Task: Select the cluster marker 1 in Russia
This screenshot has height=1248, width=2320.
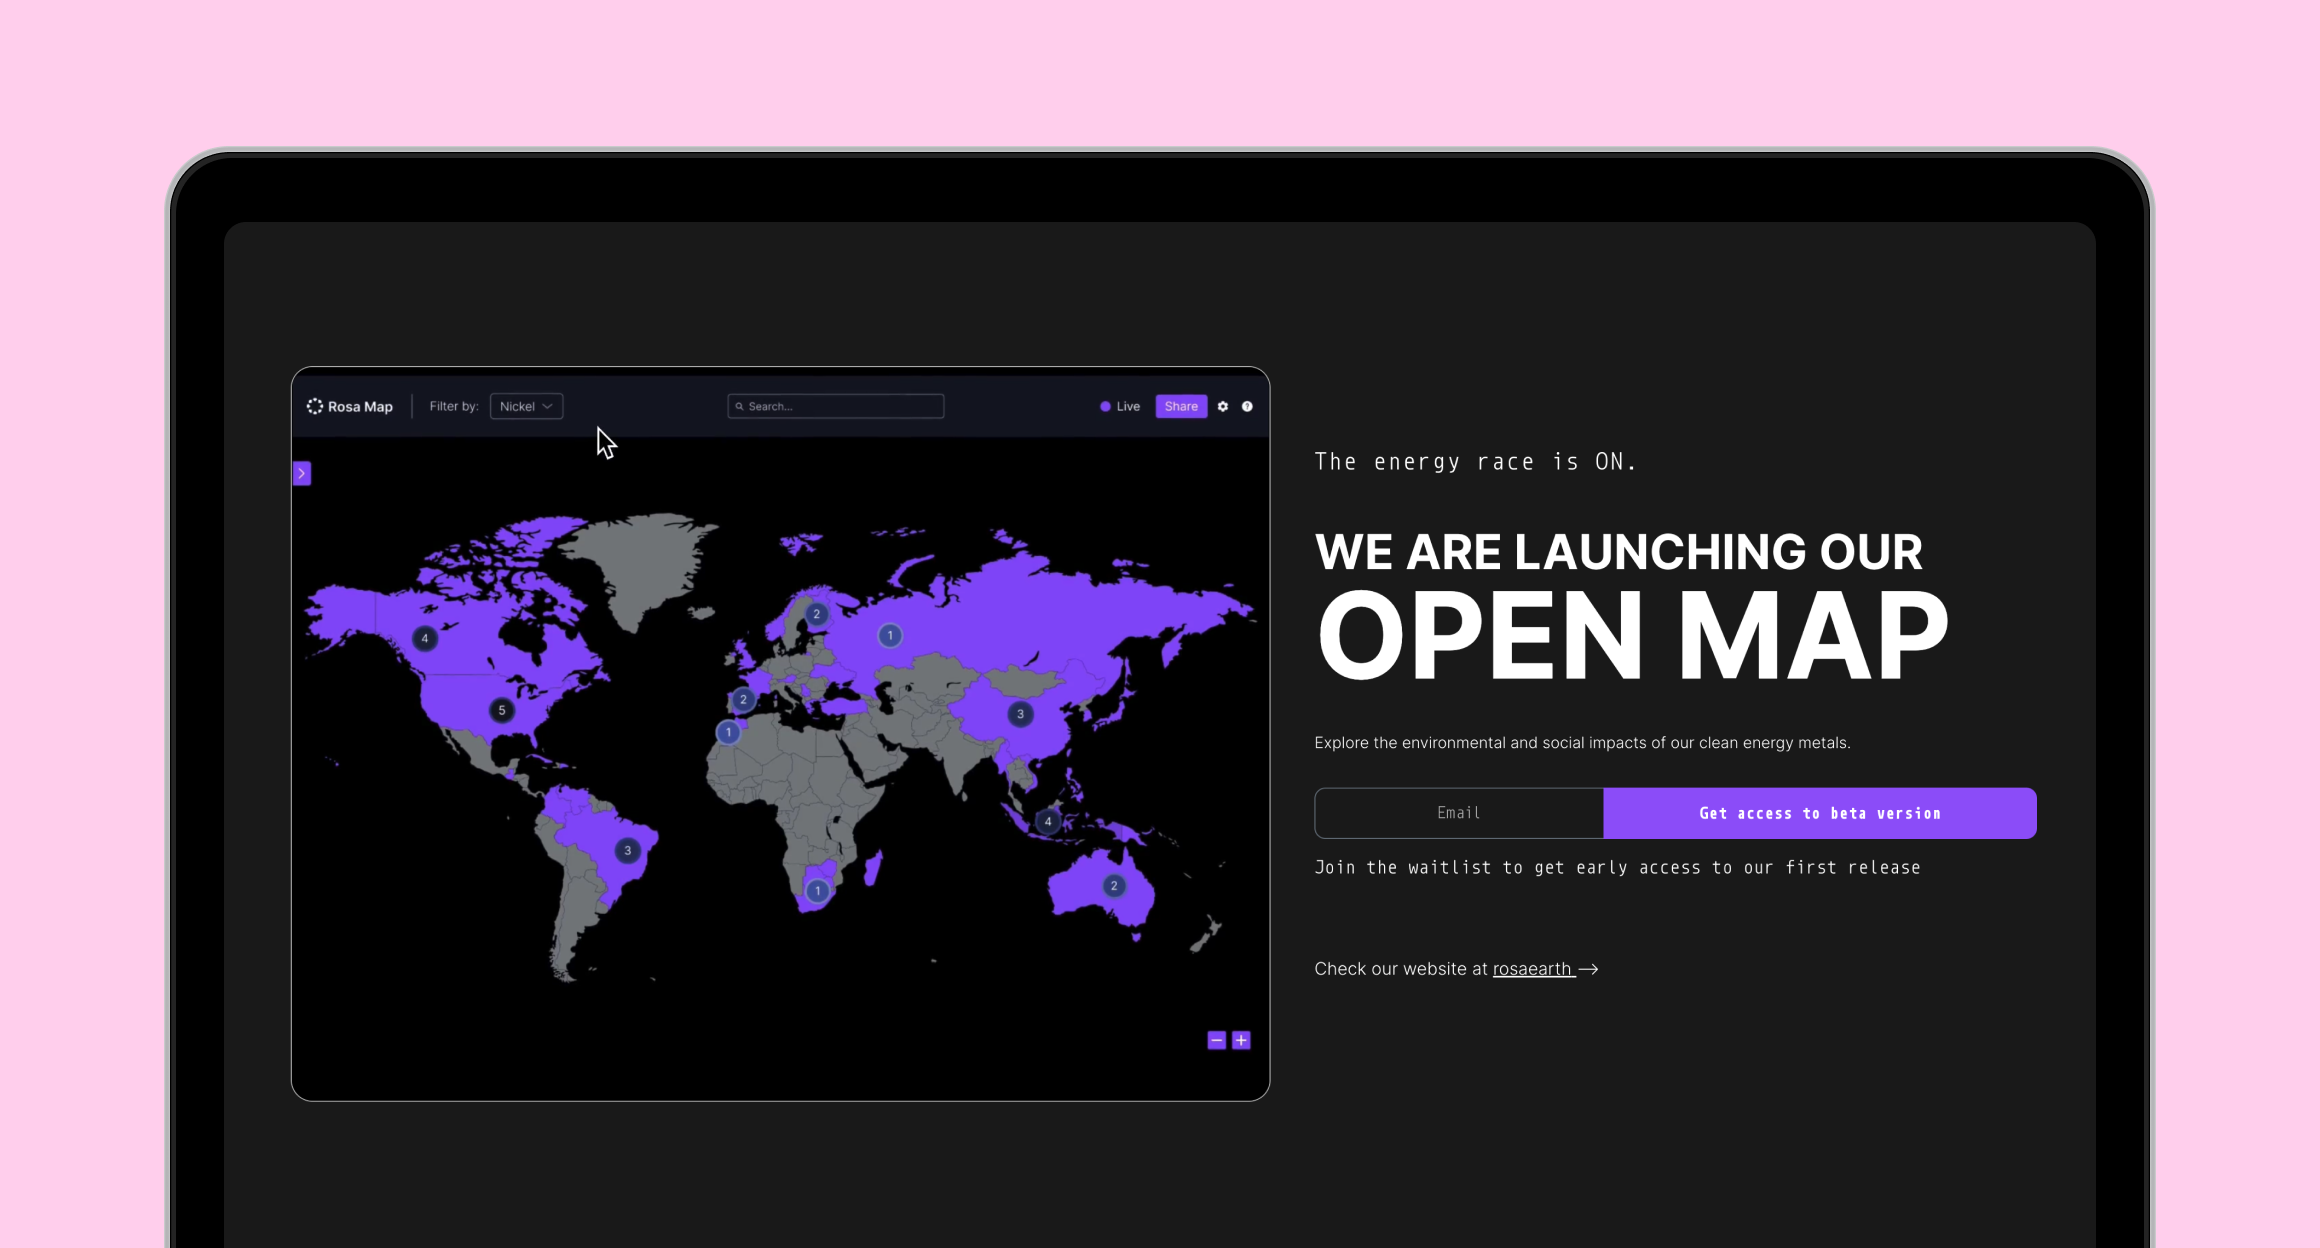Action: [890, 635]
